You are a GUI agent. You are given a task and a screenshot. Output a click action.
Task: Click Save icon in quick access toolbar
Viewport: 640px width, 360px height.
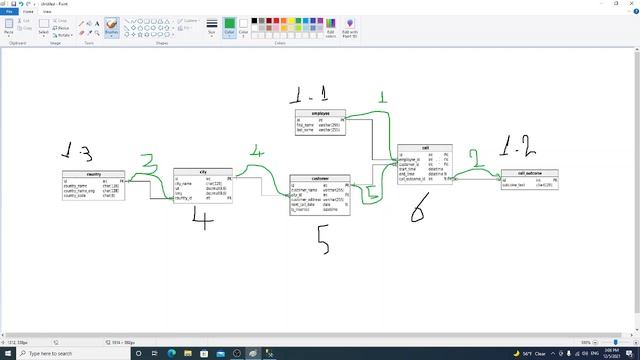[13, 4]
